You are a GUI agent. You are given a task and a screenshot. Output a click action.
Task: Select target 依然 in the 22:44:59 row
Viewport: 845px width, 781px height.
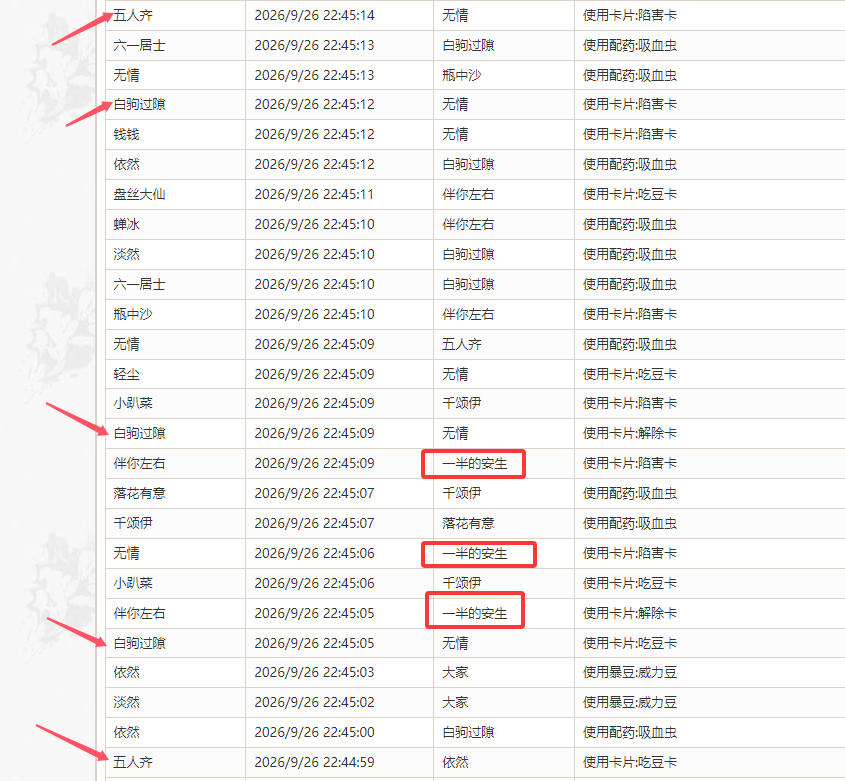tap(455, 762)
